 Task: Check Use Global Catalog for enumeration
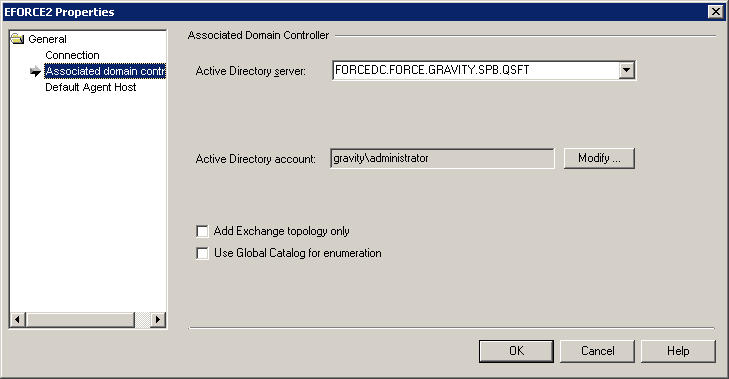point(202,253)
